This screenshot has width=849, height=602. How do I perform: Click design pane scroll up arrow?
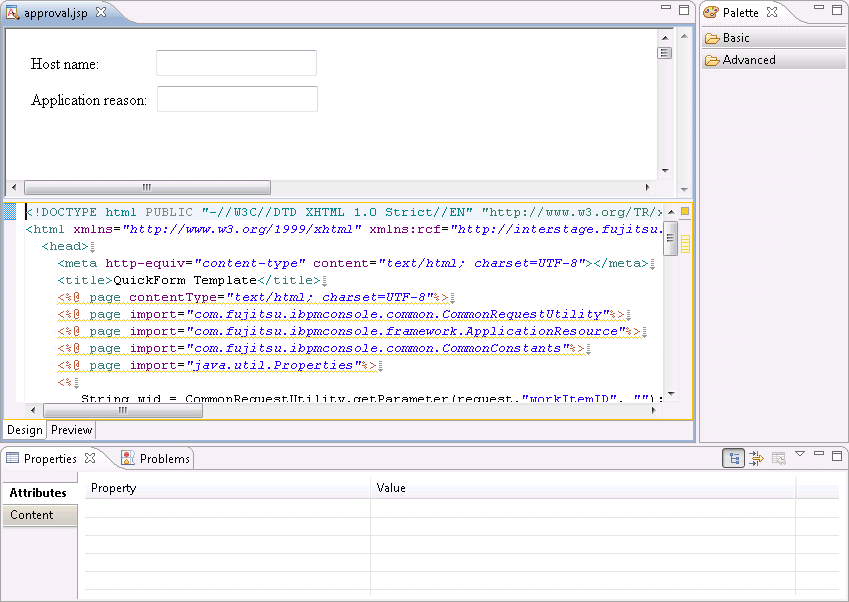click(x=665, y=38)
